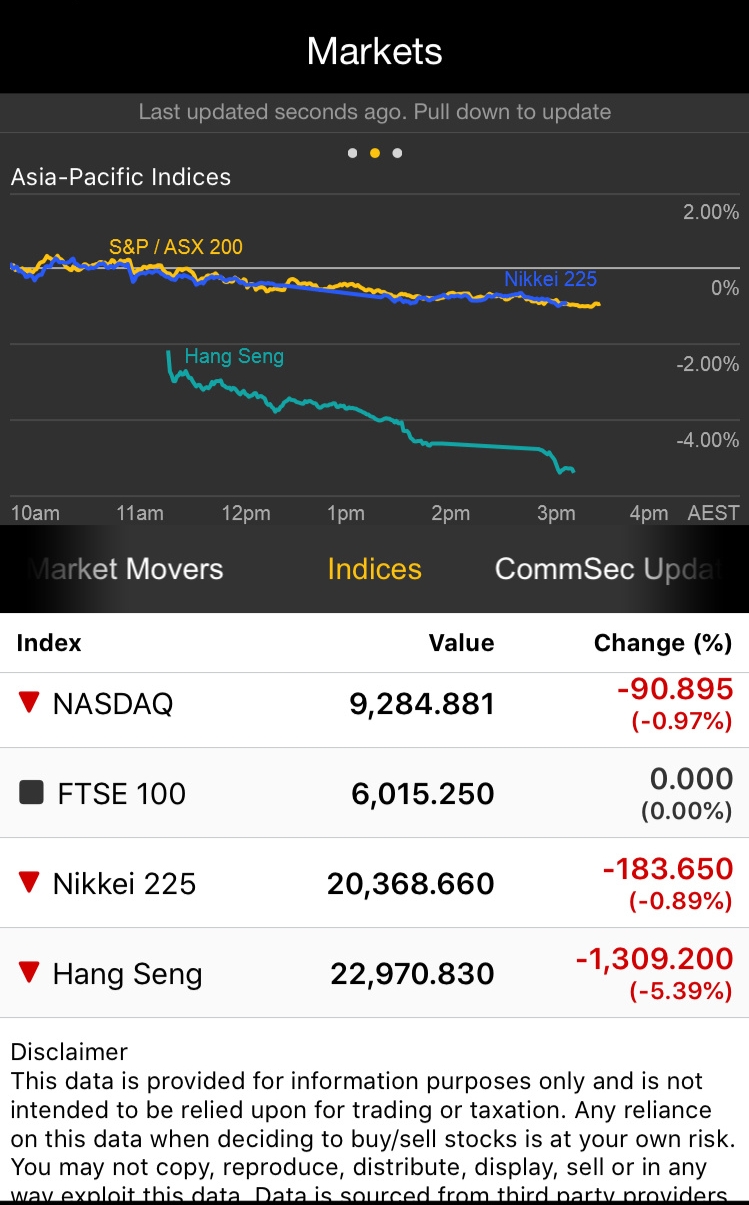Tap the Hang Seng -1,309.200 change value

coord(654,960)
